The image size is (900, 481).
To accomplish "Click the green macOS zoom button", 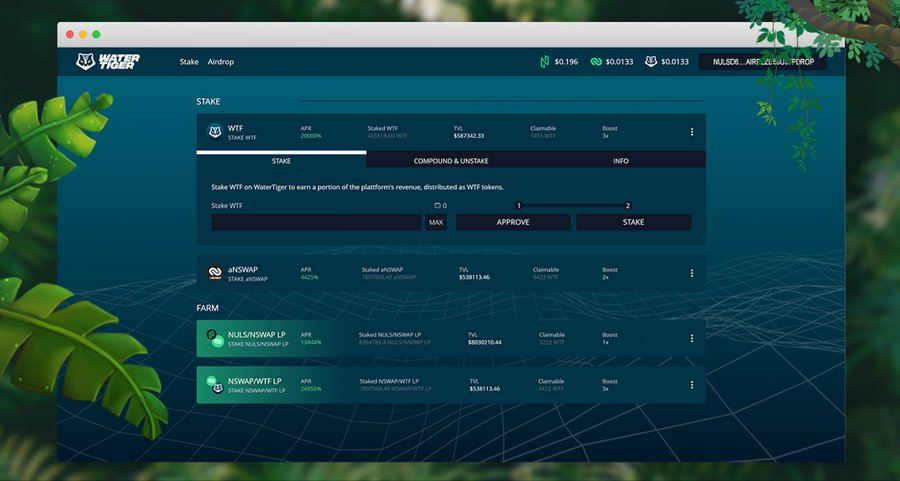I will (96, 34).
